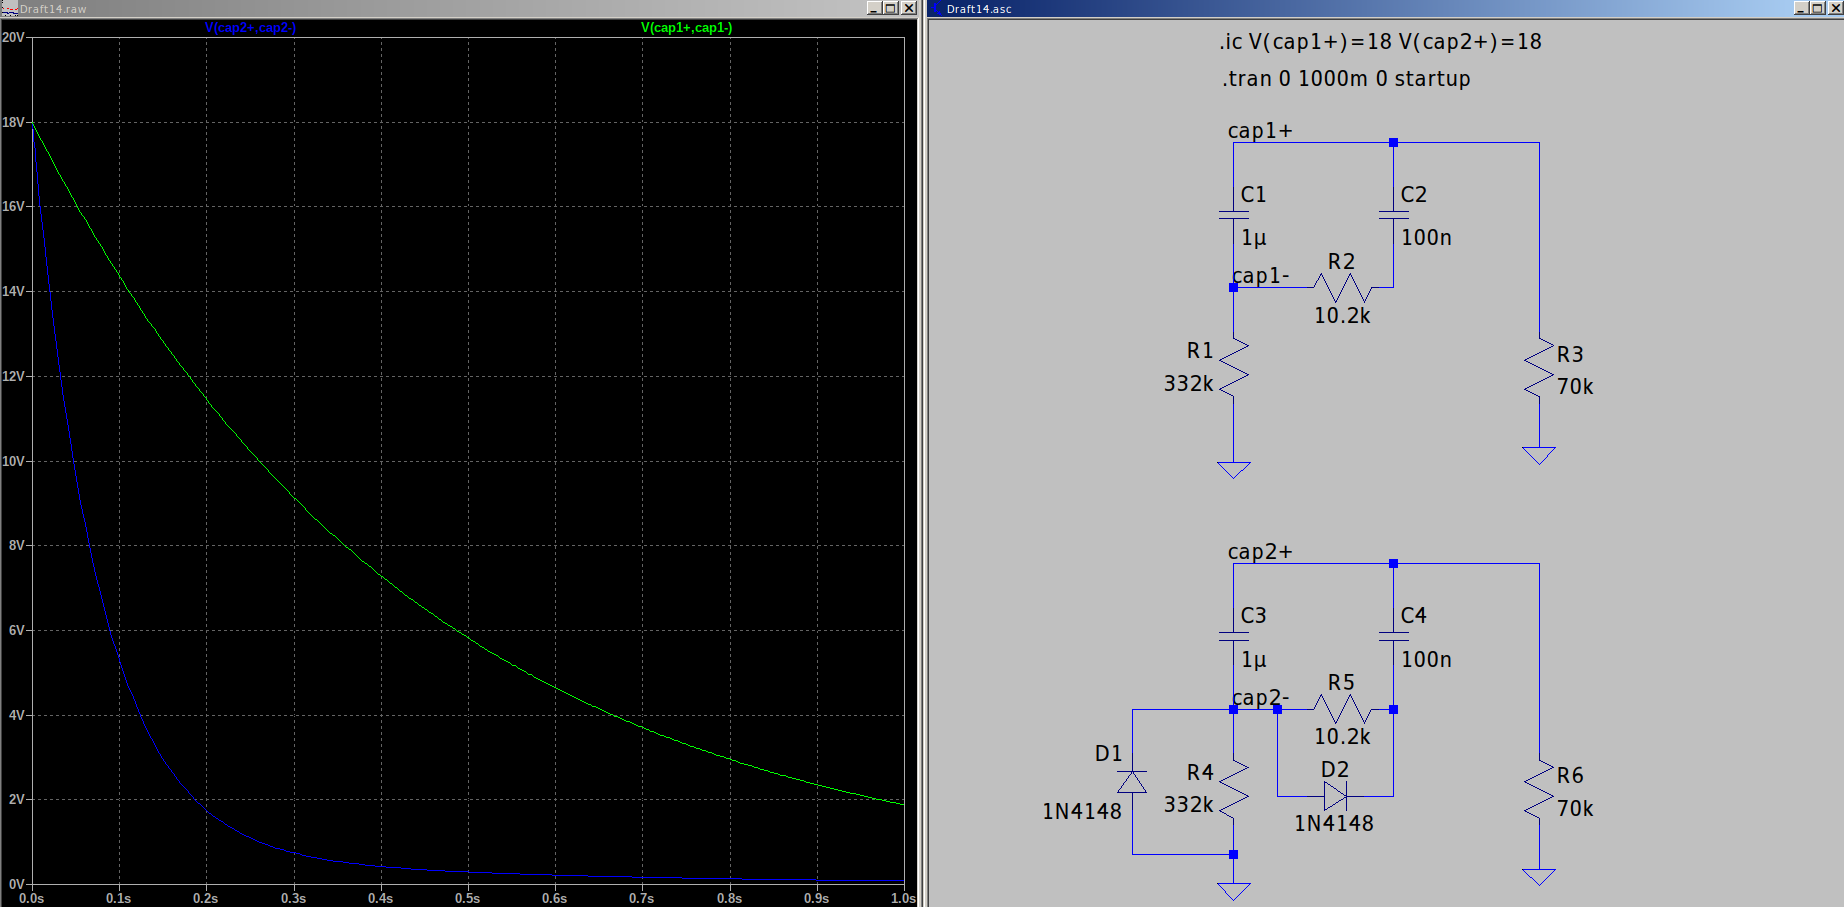This screenshot has height=907, width=1844.
Task: Click the 10.2k value of R2
Action: pyautogui.click(x=1342, y=316)
